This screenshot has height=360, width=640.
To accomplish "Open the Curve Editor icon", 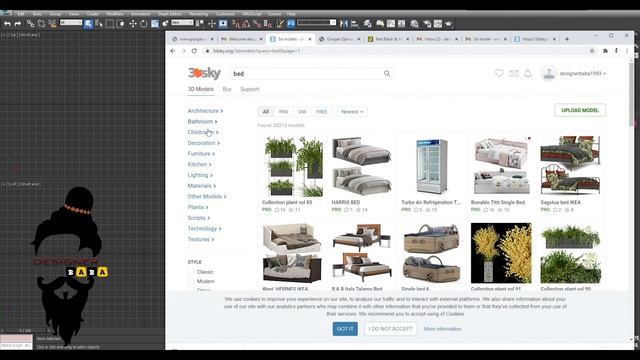I will click(391, 24).
